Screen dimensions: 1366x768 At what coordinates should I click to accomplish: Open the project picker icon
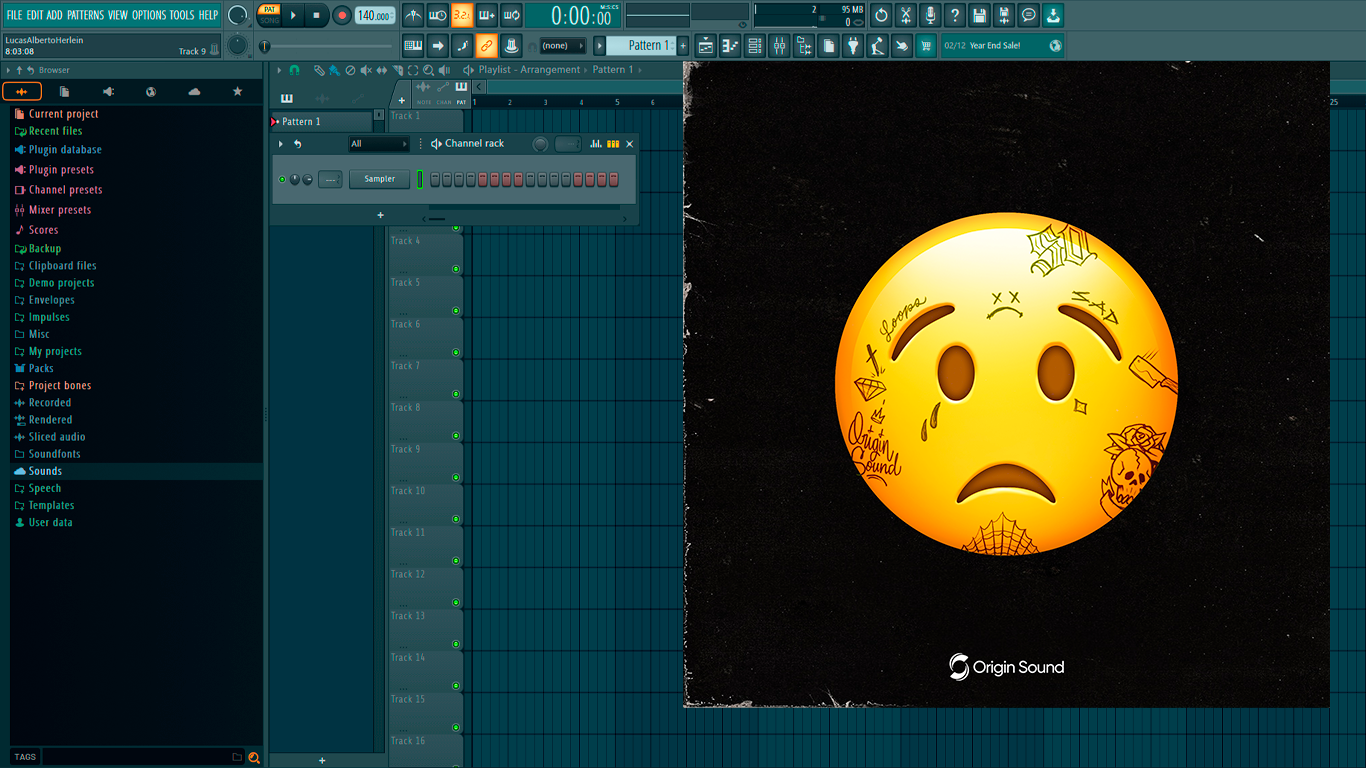pyautogui.click(x=829, y=45)
